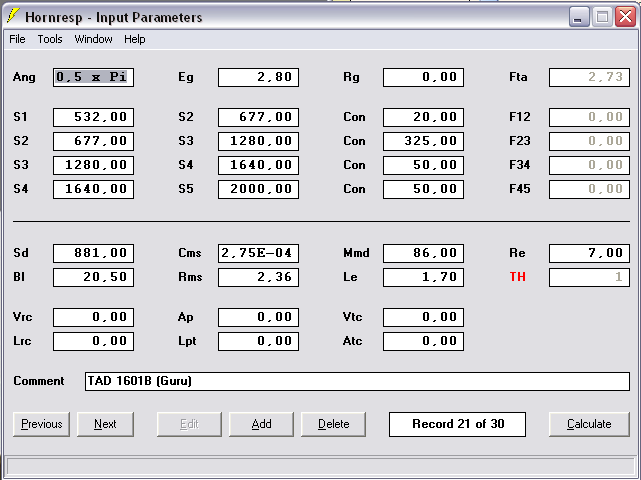
Task: Click the S1 field showing 532,00
Action: [x=94, y=117]
